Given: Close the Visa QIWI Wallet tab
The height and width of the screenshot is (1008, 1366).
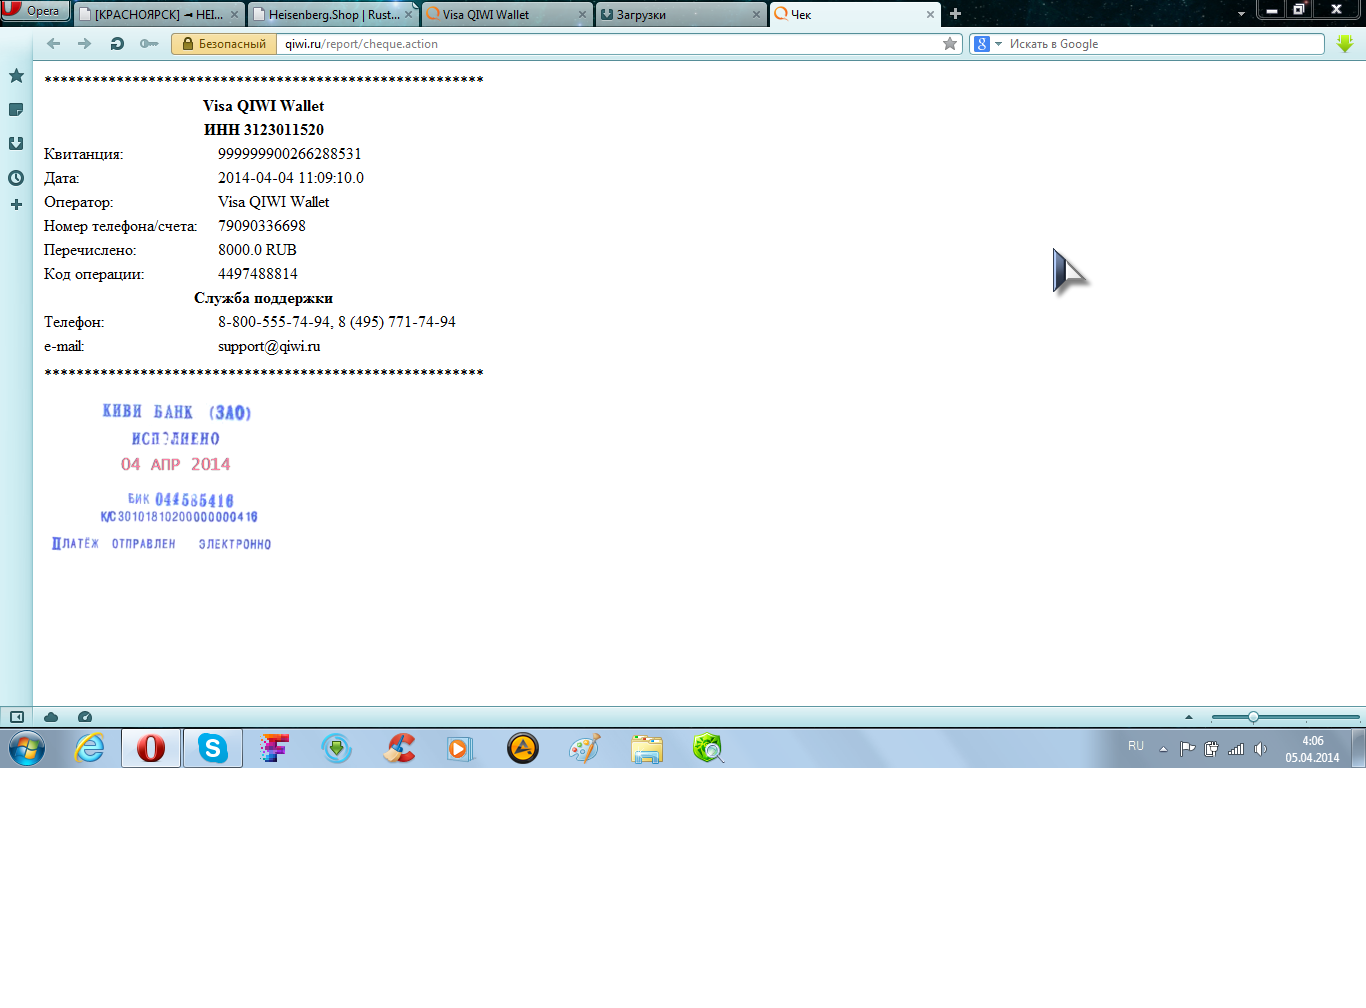Looking at the screenshot, I should coord(582,15).
